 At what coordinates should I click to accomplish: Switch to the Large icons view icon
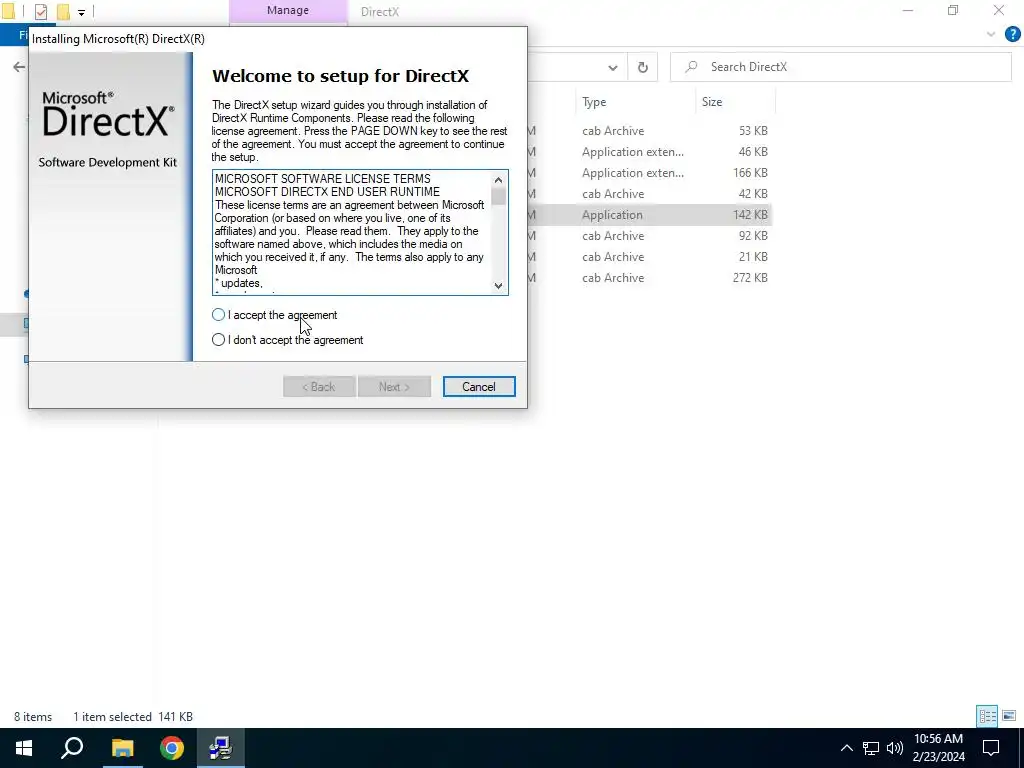click(1009, 716)
